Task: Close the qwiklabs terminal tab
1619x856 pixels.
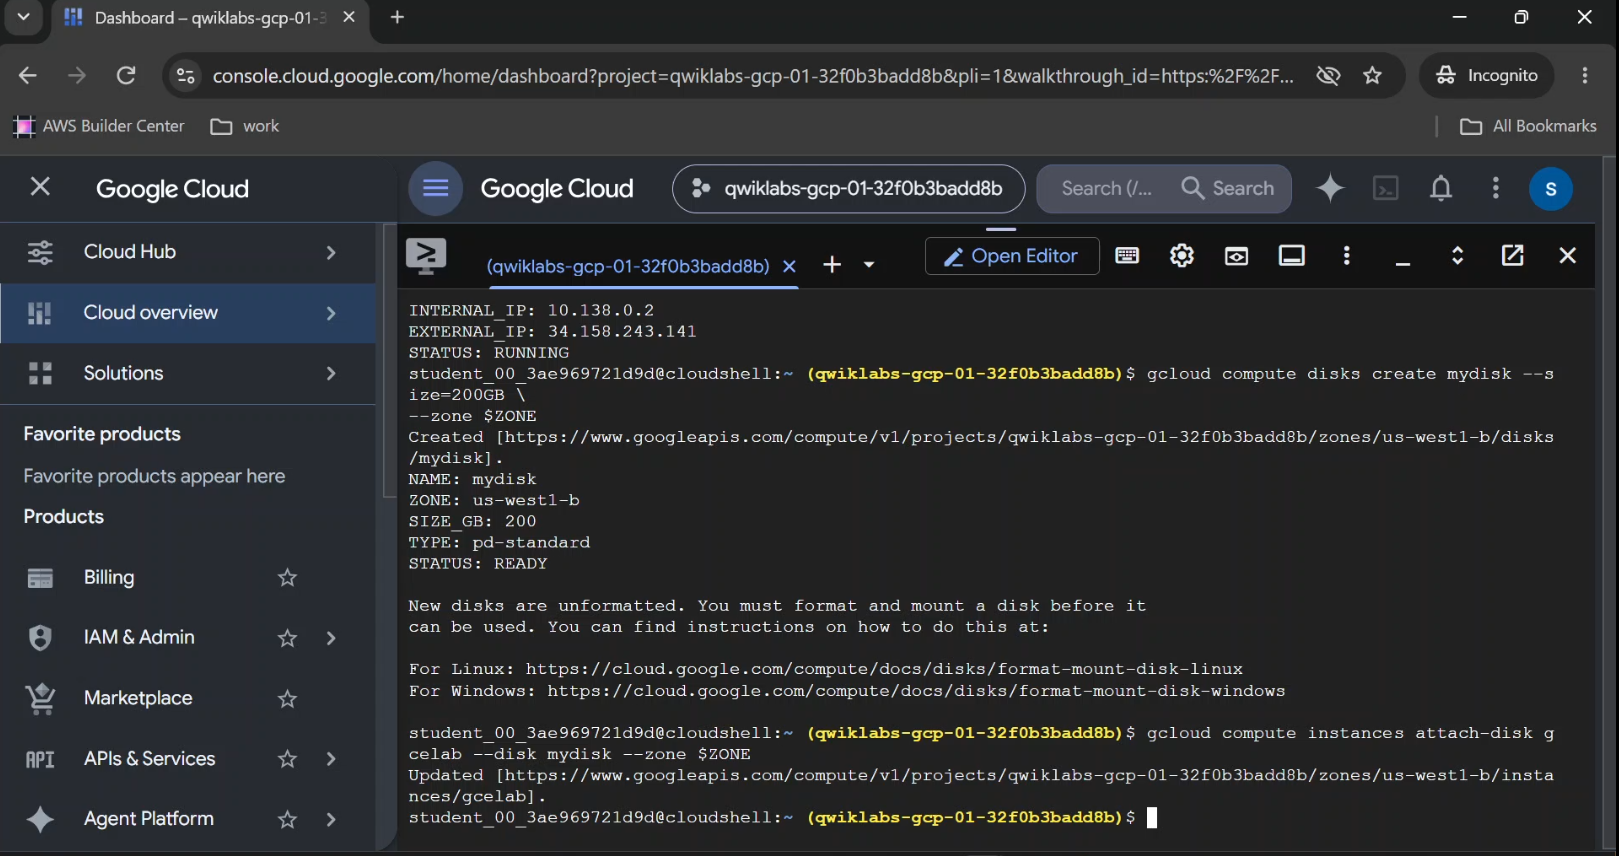Action: (789, 266)
